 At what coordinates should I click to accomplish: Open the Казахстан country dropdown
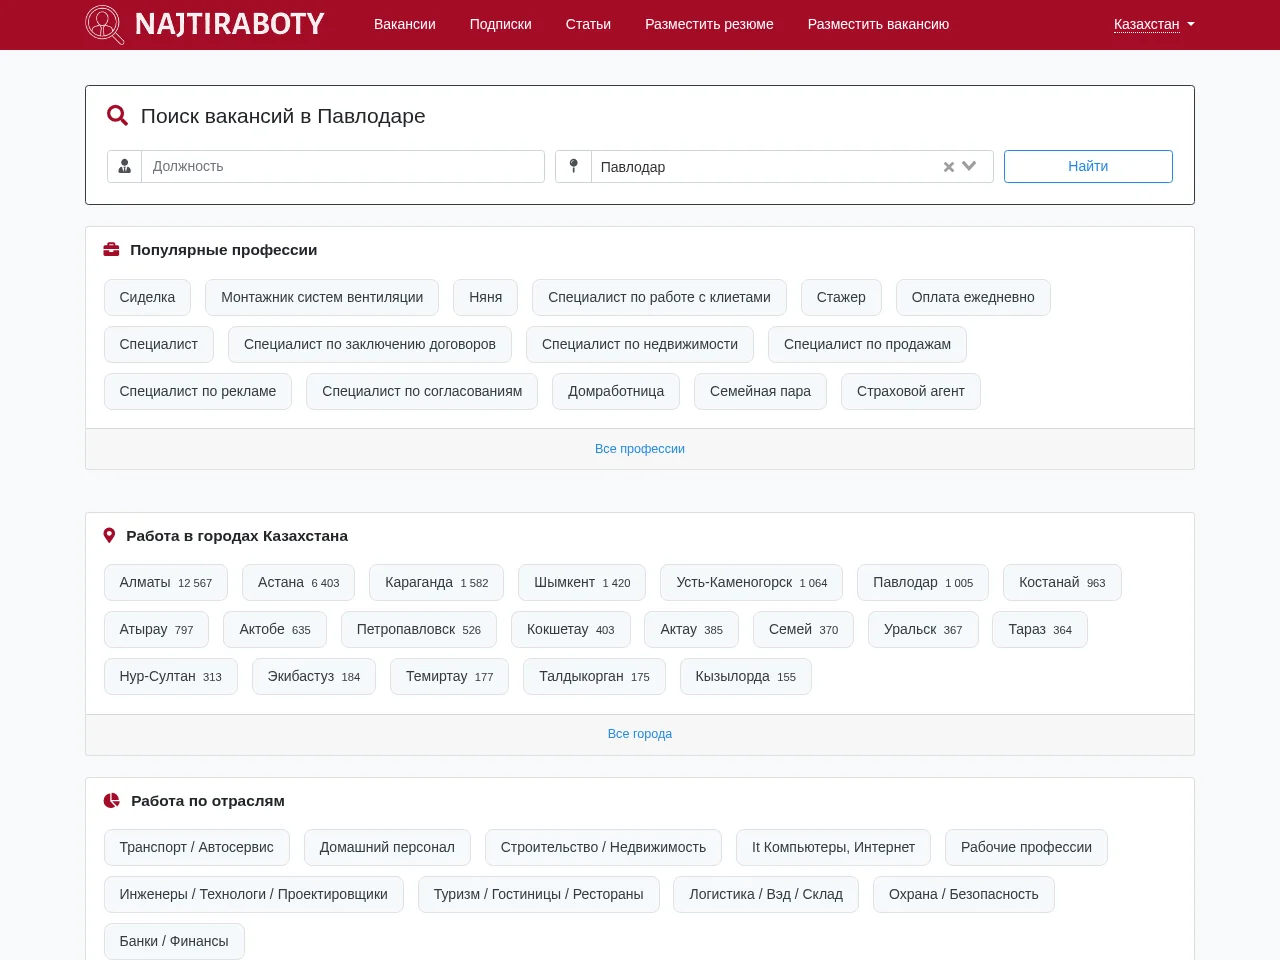(x=1154, y=24)
